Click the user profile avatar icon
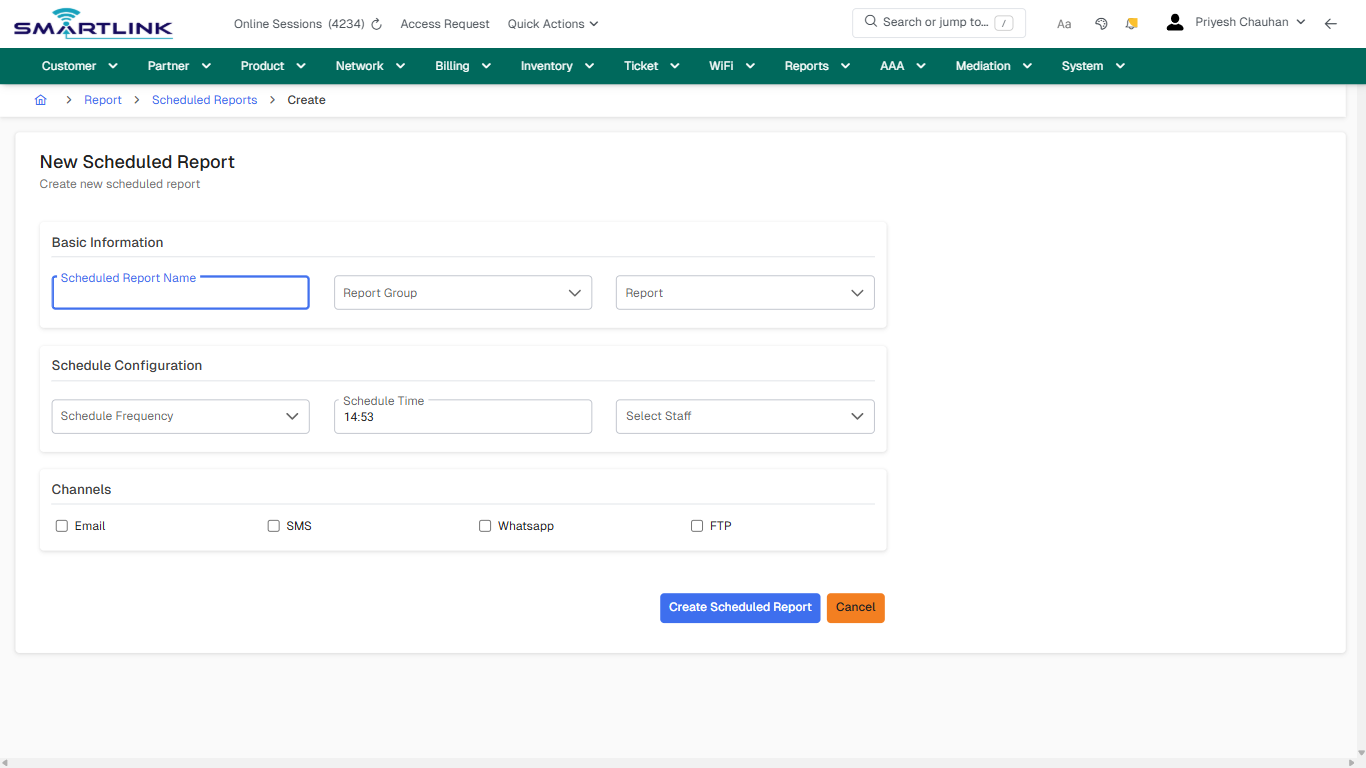Screen dimensions: 1366x768 [1174, 21]
